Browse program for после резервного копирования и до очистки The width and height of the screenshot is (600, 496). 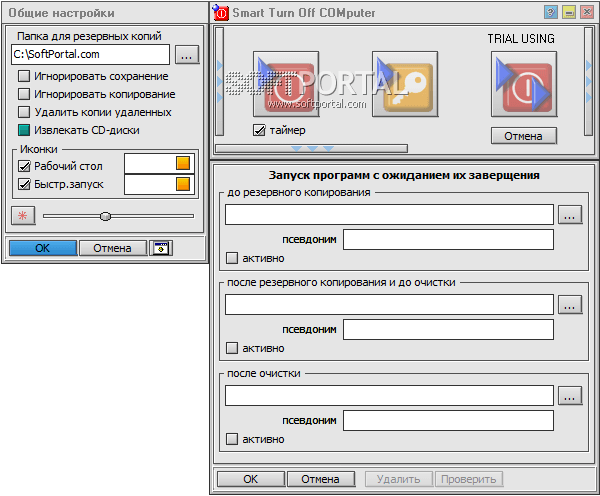(x=570, y=305)
